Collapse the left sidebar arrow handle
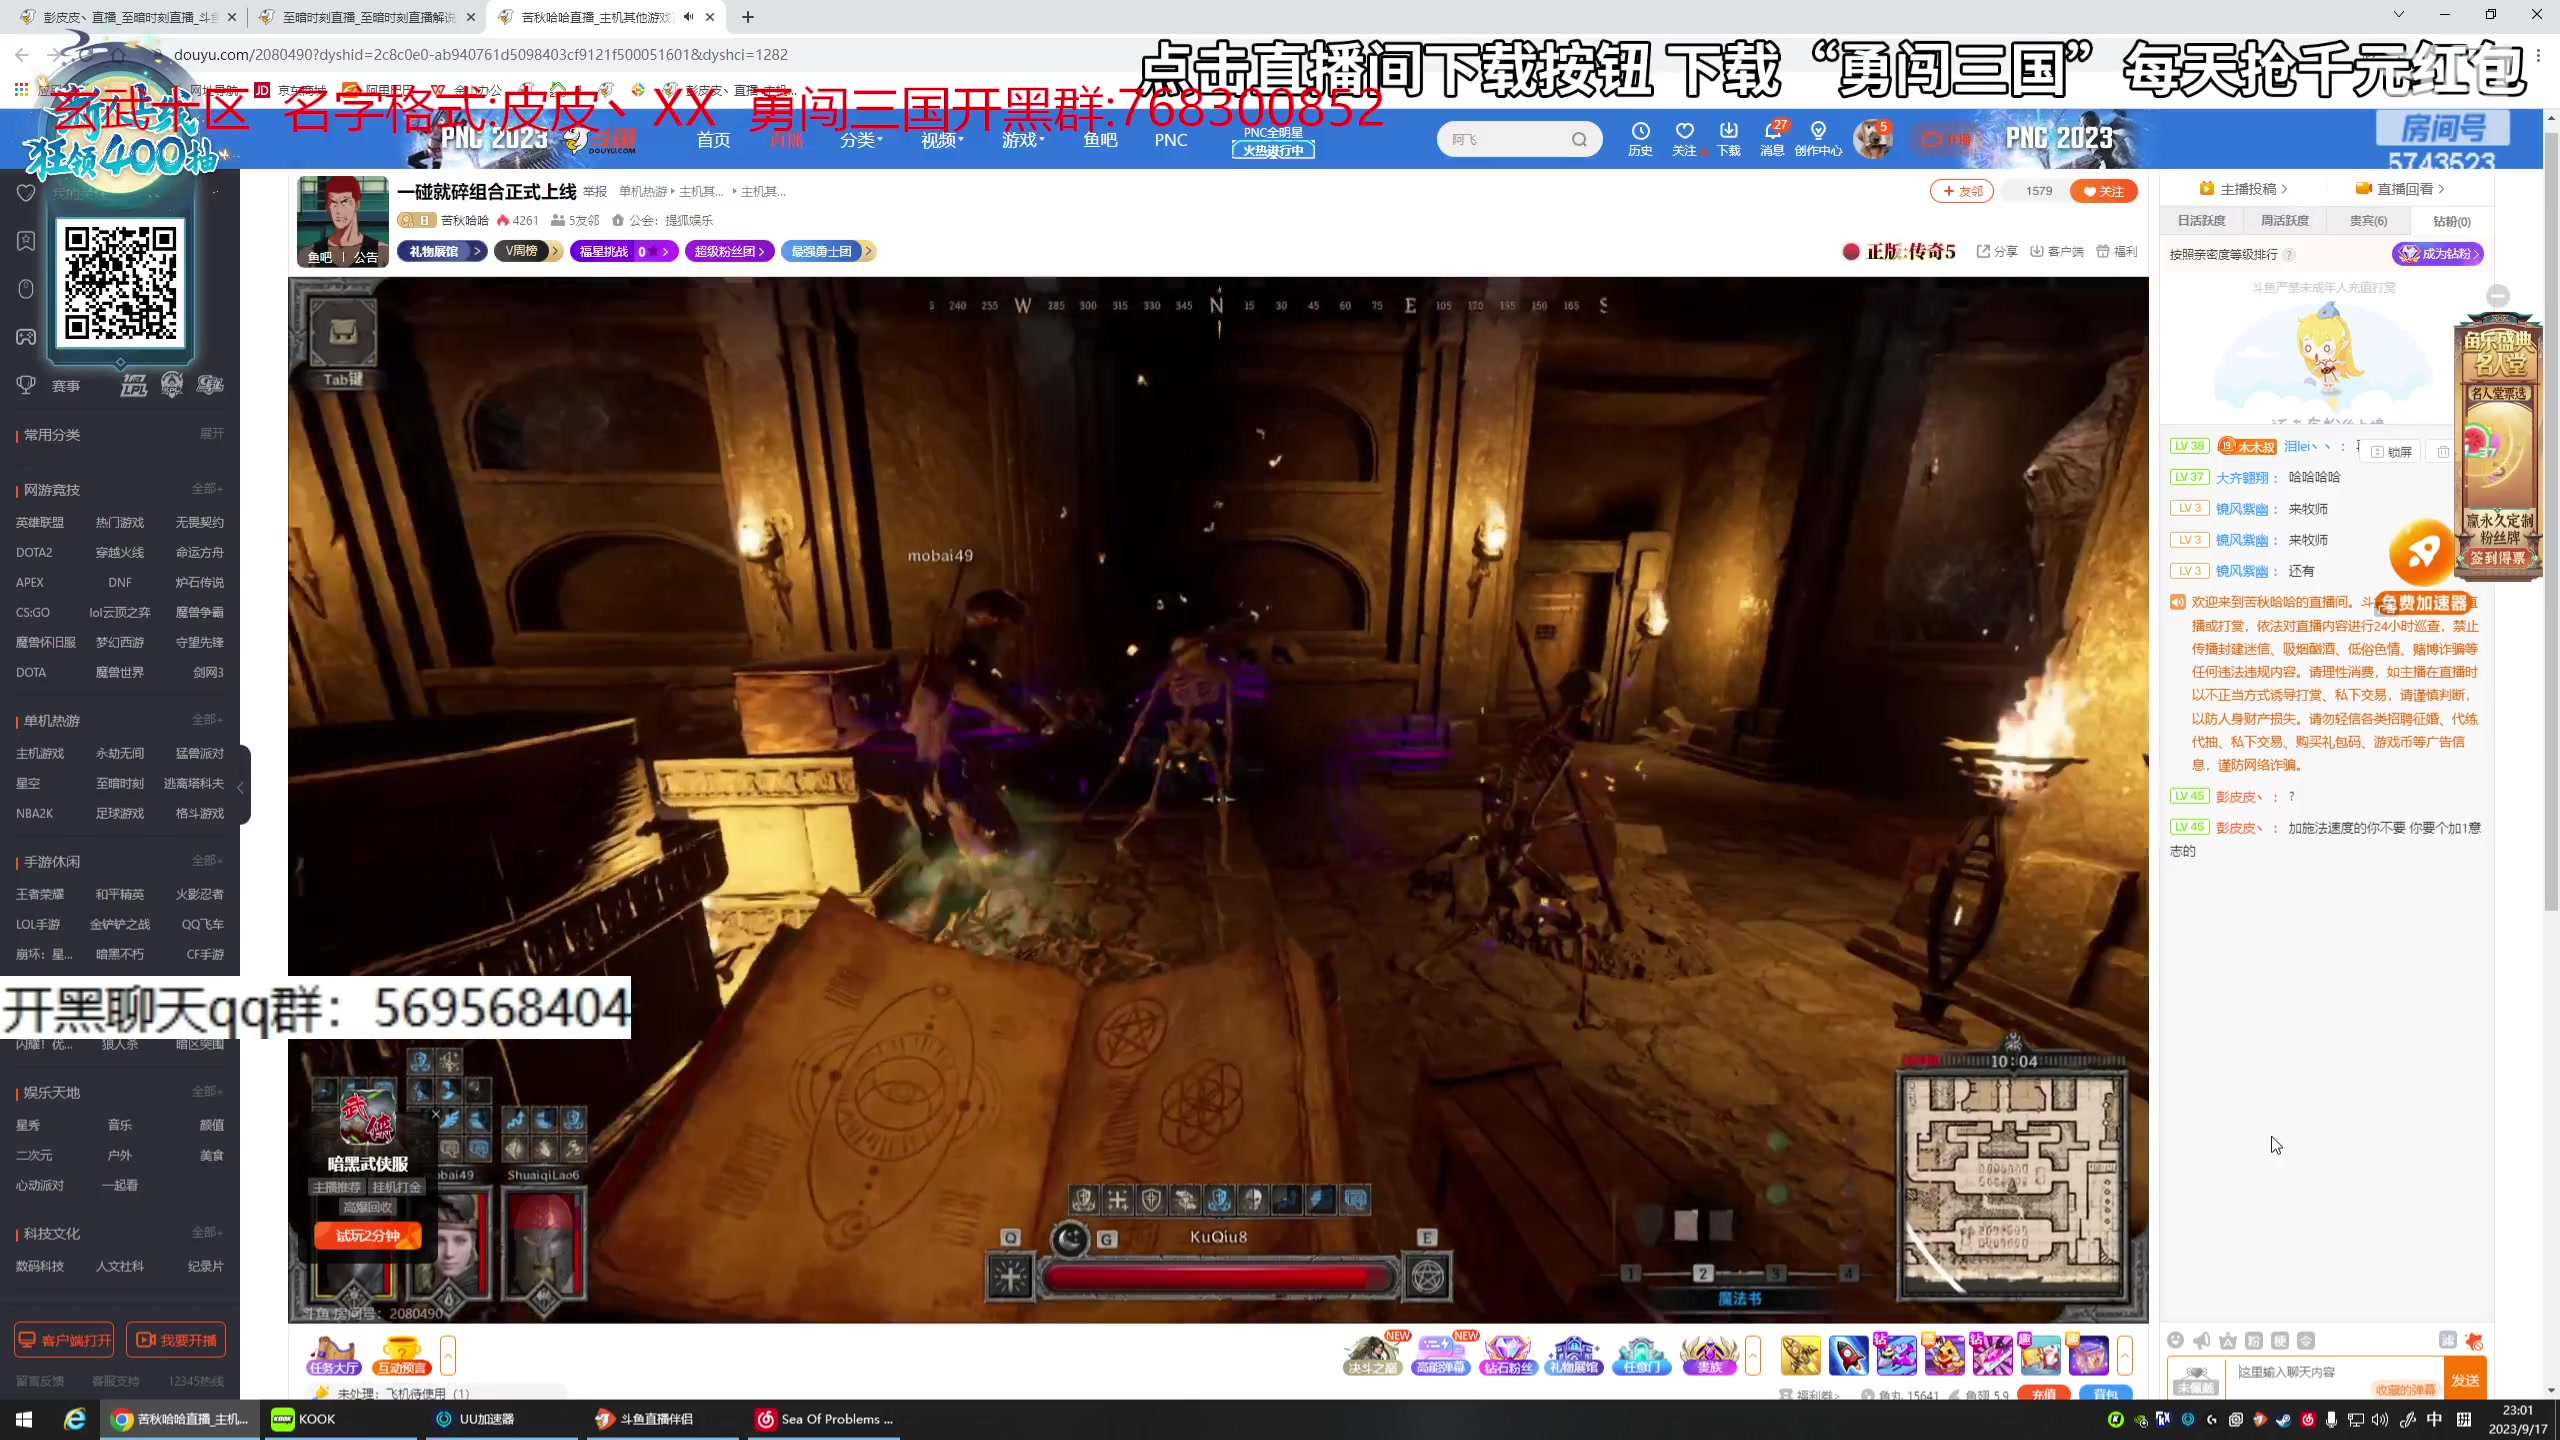The height and width of the screenshot is (1440, 2560). coord(241,787)
